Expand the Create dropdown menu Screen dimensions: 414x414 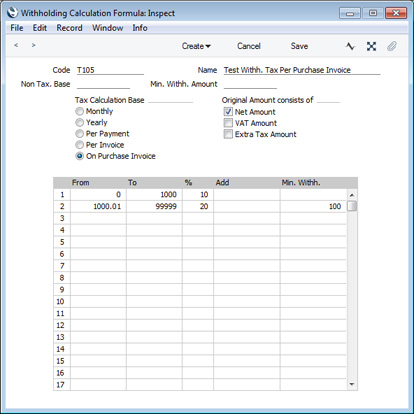point(196,46)
